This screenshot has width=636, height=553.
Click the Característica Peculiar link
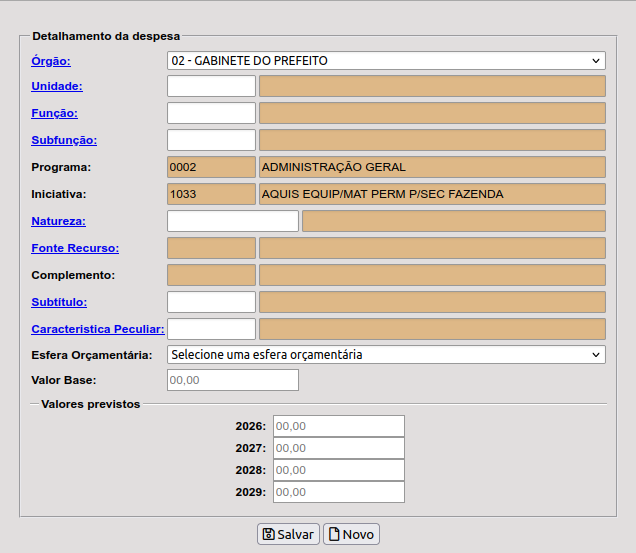pos(97,328)
